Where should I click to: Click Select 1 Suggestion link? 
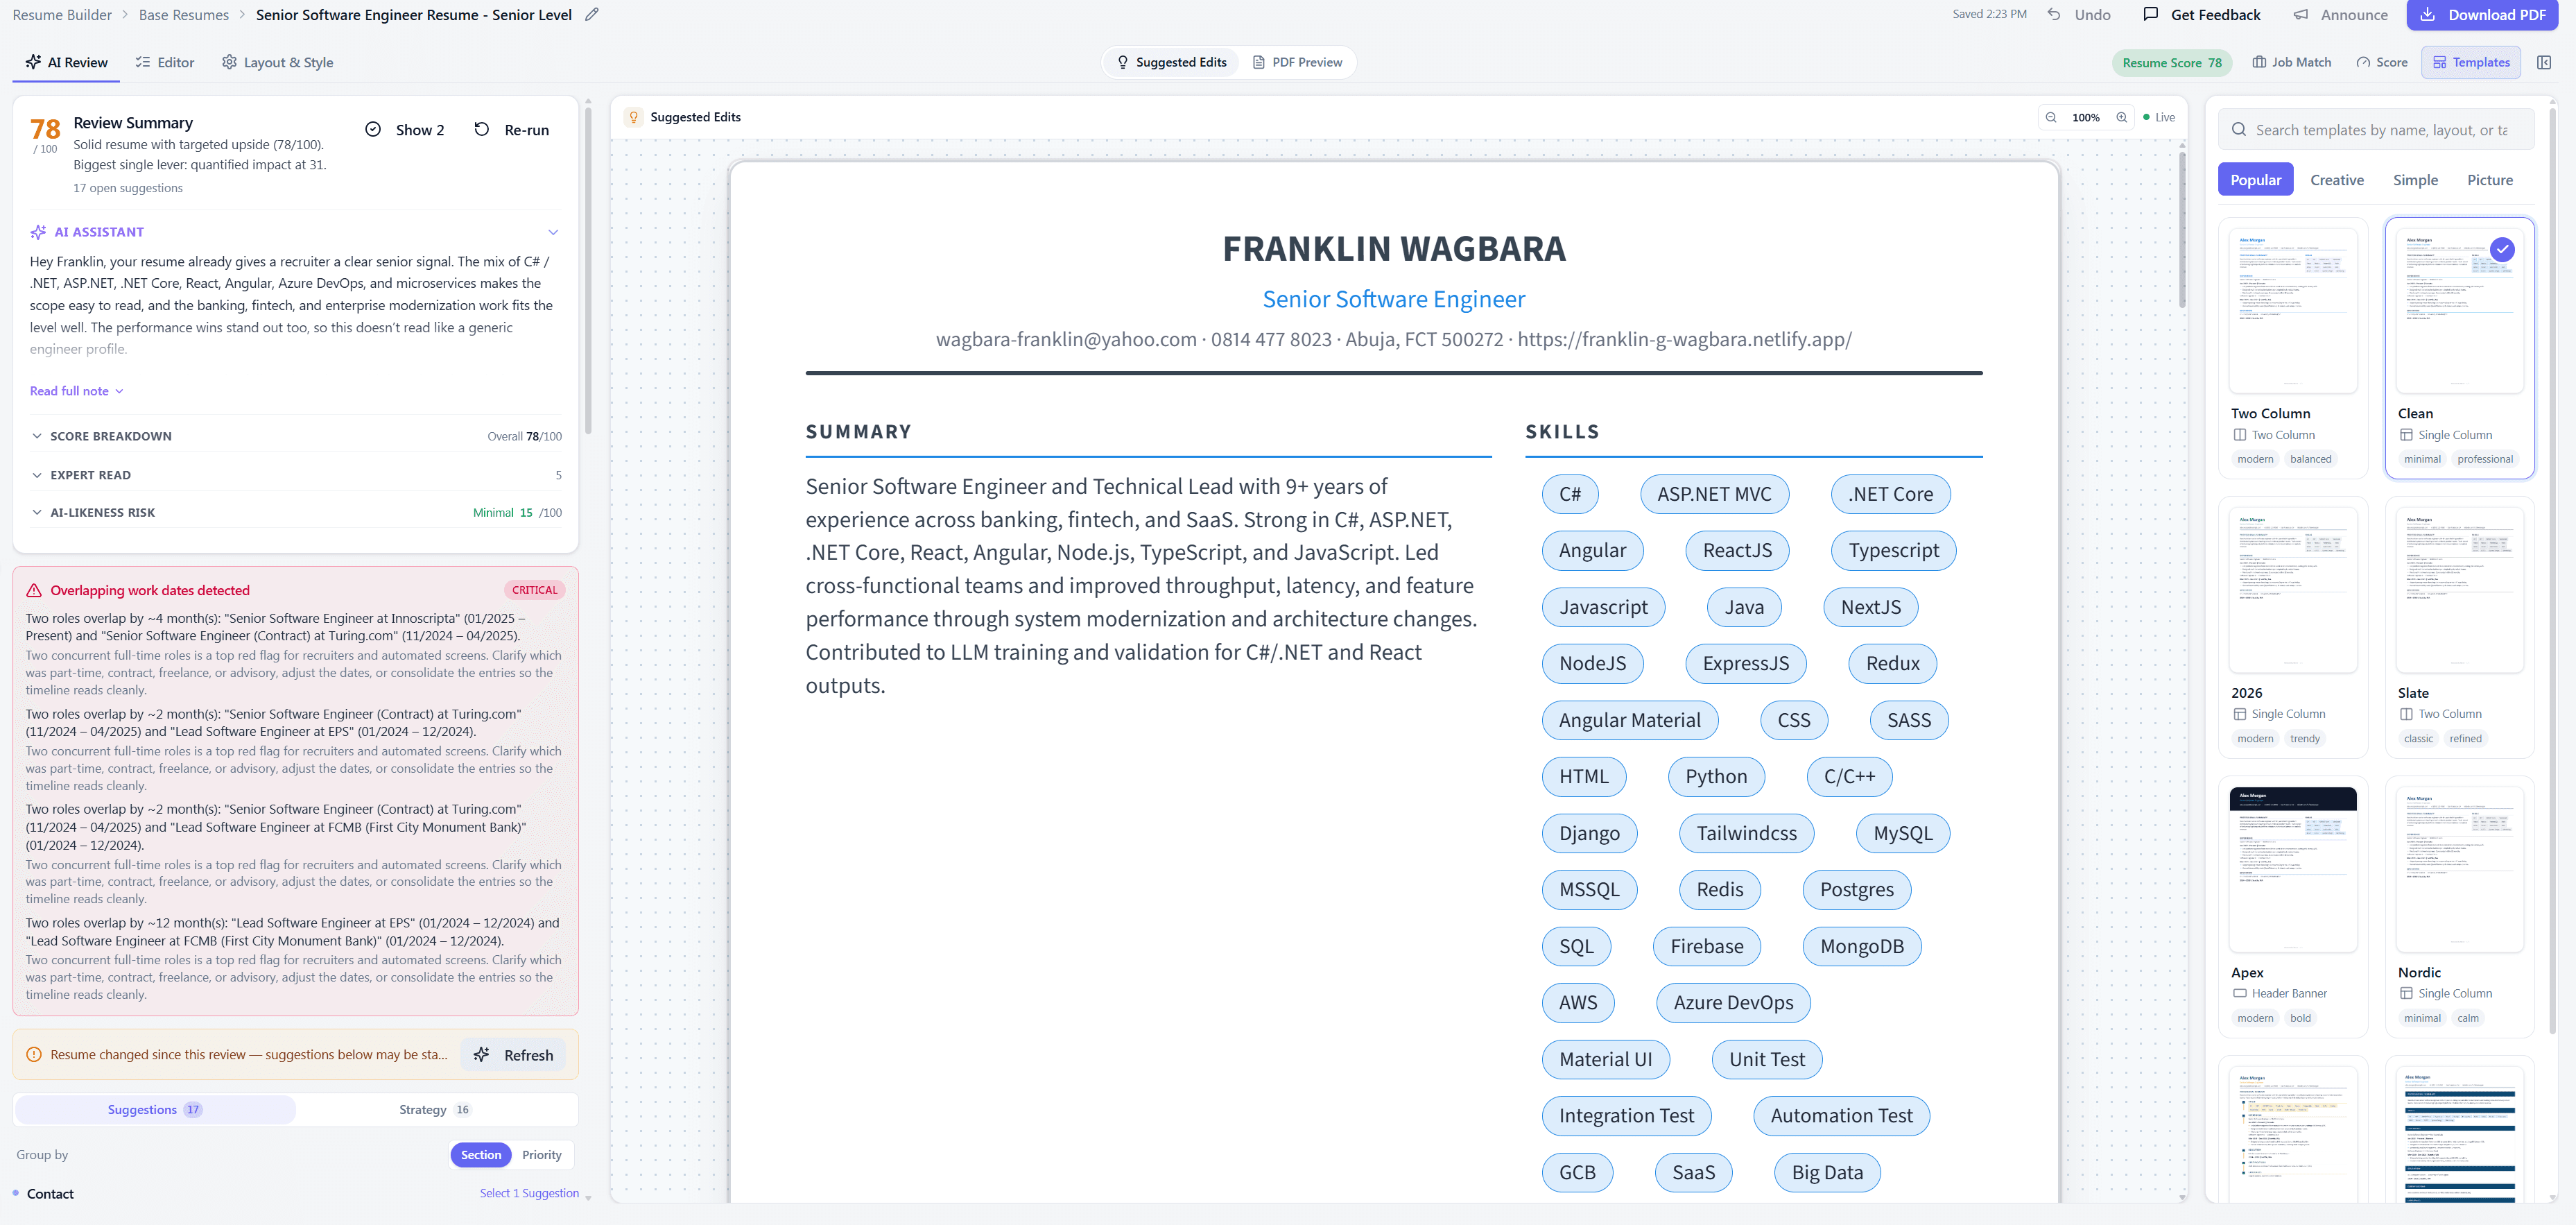(x=529, y=1194)
